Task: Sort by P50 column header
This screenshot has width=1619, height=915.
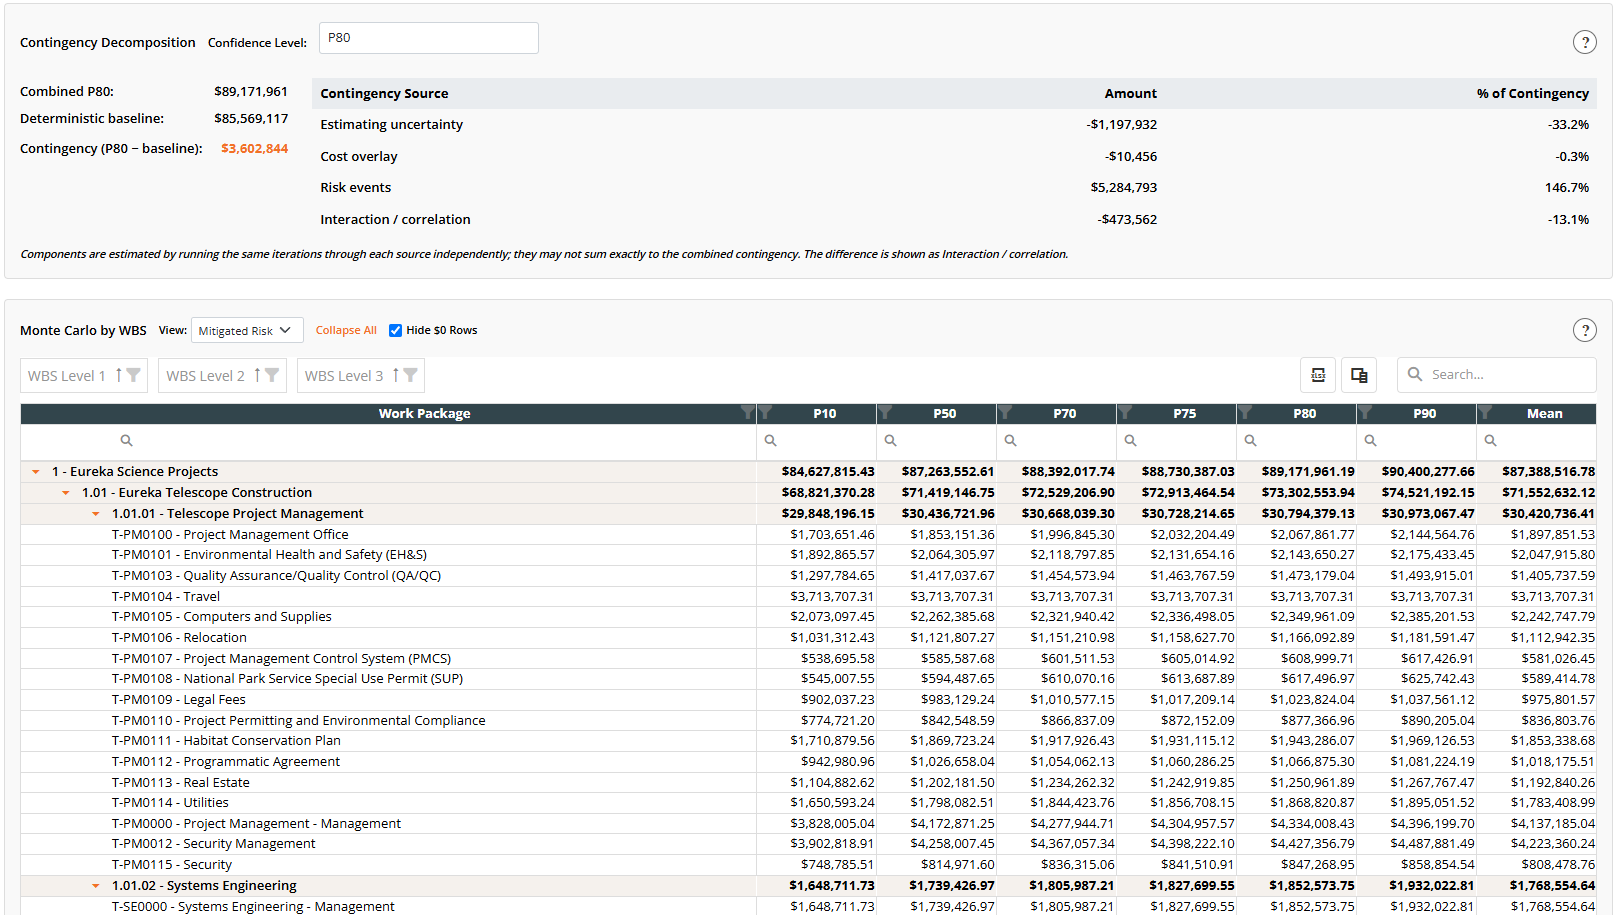Action: click(x=945, y=413)
